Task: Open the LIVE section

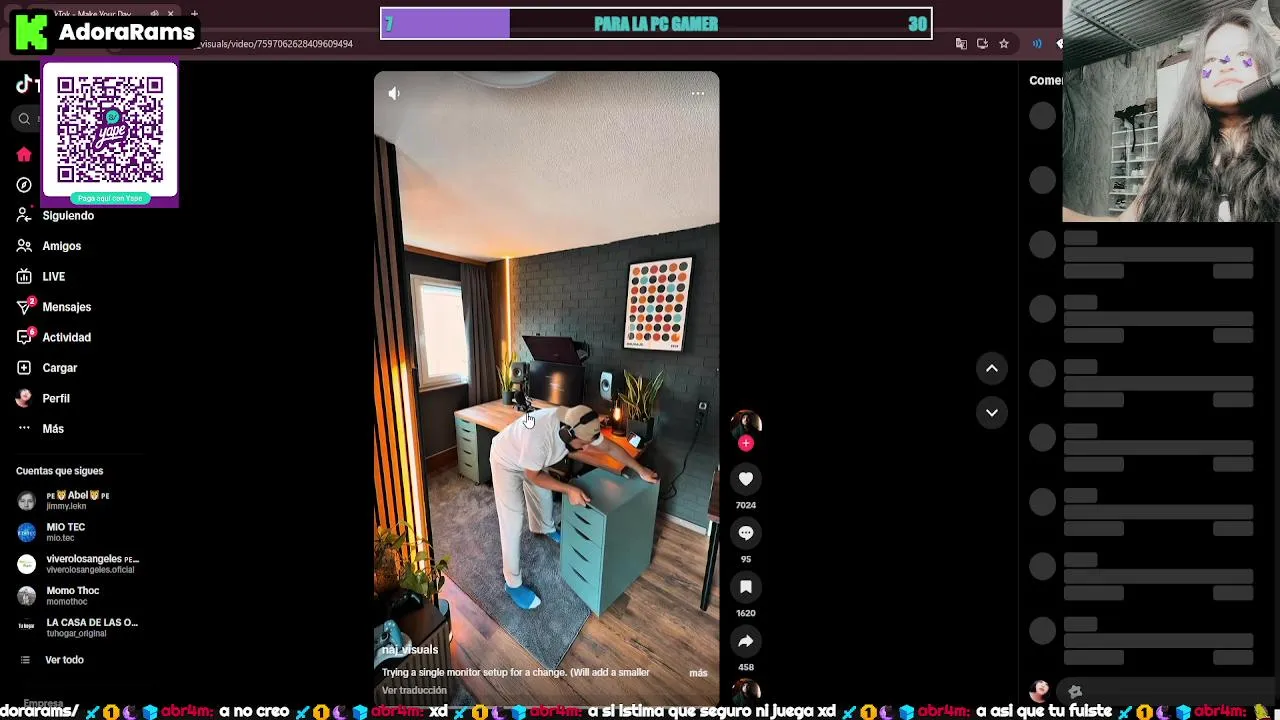Action: pyautogui.click(x=41, y=277)
